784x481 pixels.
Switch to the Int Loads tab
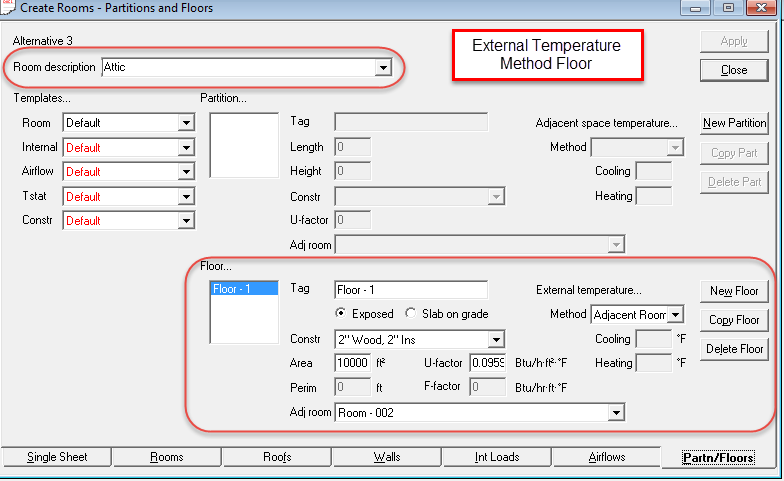(x=496, y=457)
